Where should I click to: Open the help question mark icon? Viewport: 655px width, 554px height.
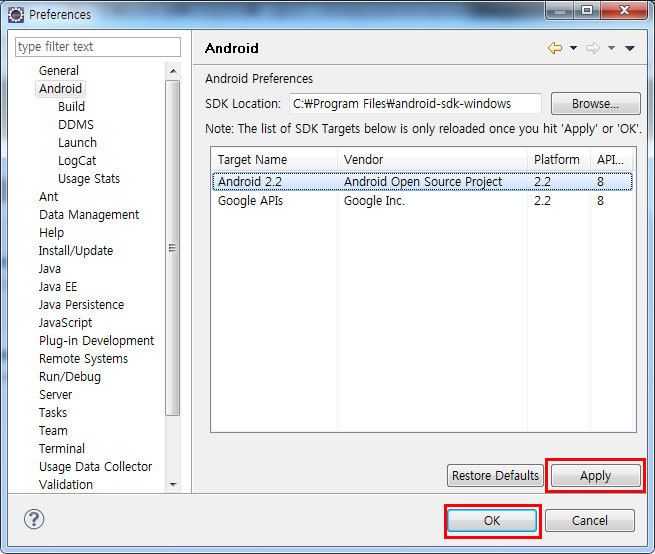click(x=34, y=519)
